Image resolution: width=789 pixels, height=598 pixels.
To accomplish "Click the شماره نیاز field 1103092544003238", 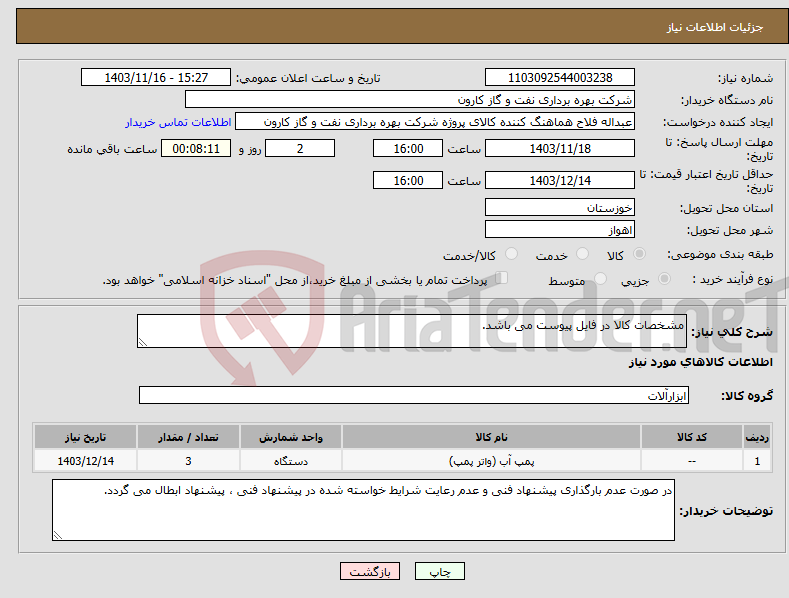I will click(x=560, y=78).
